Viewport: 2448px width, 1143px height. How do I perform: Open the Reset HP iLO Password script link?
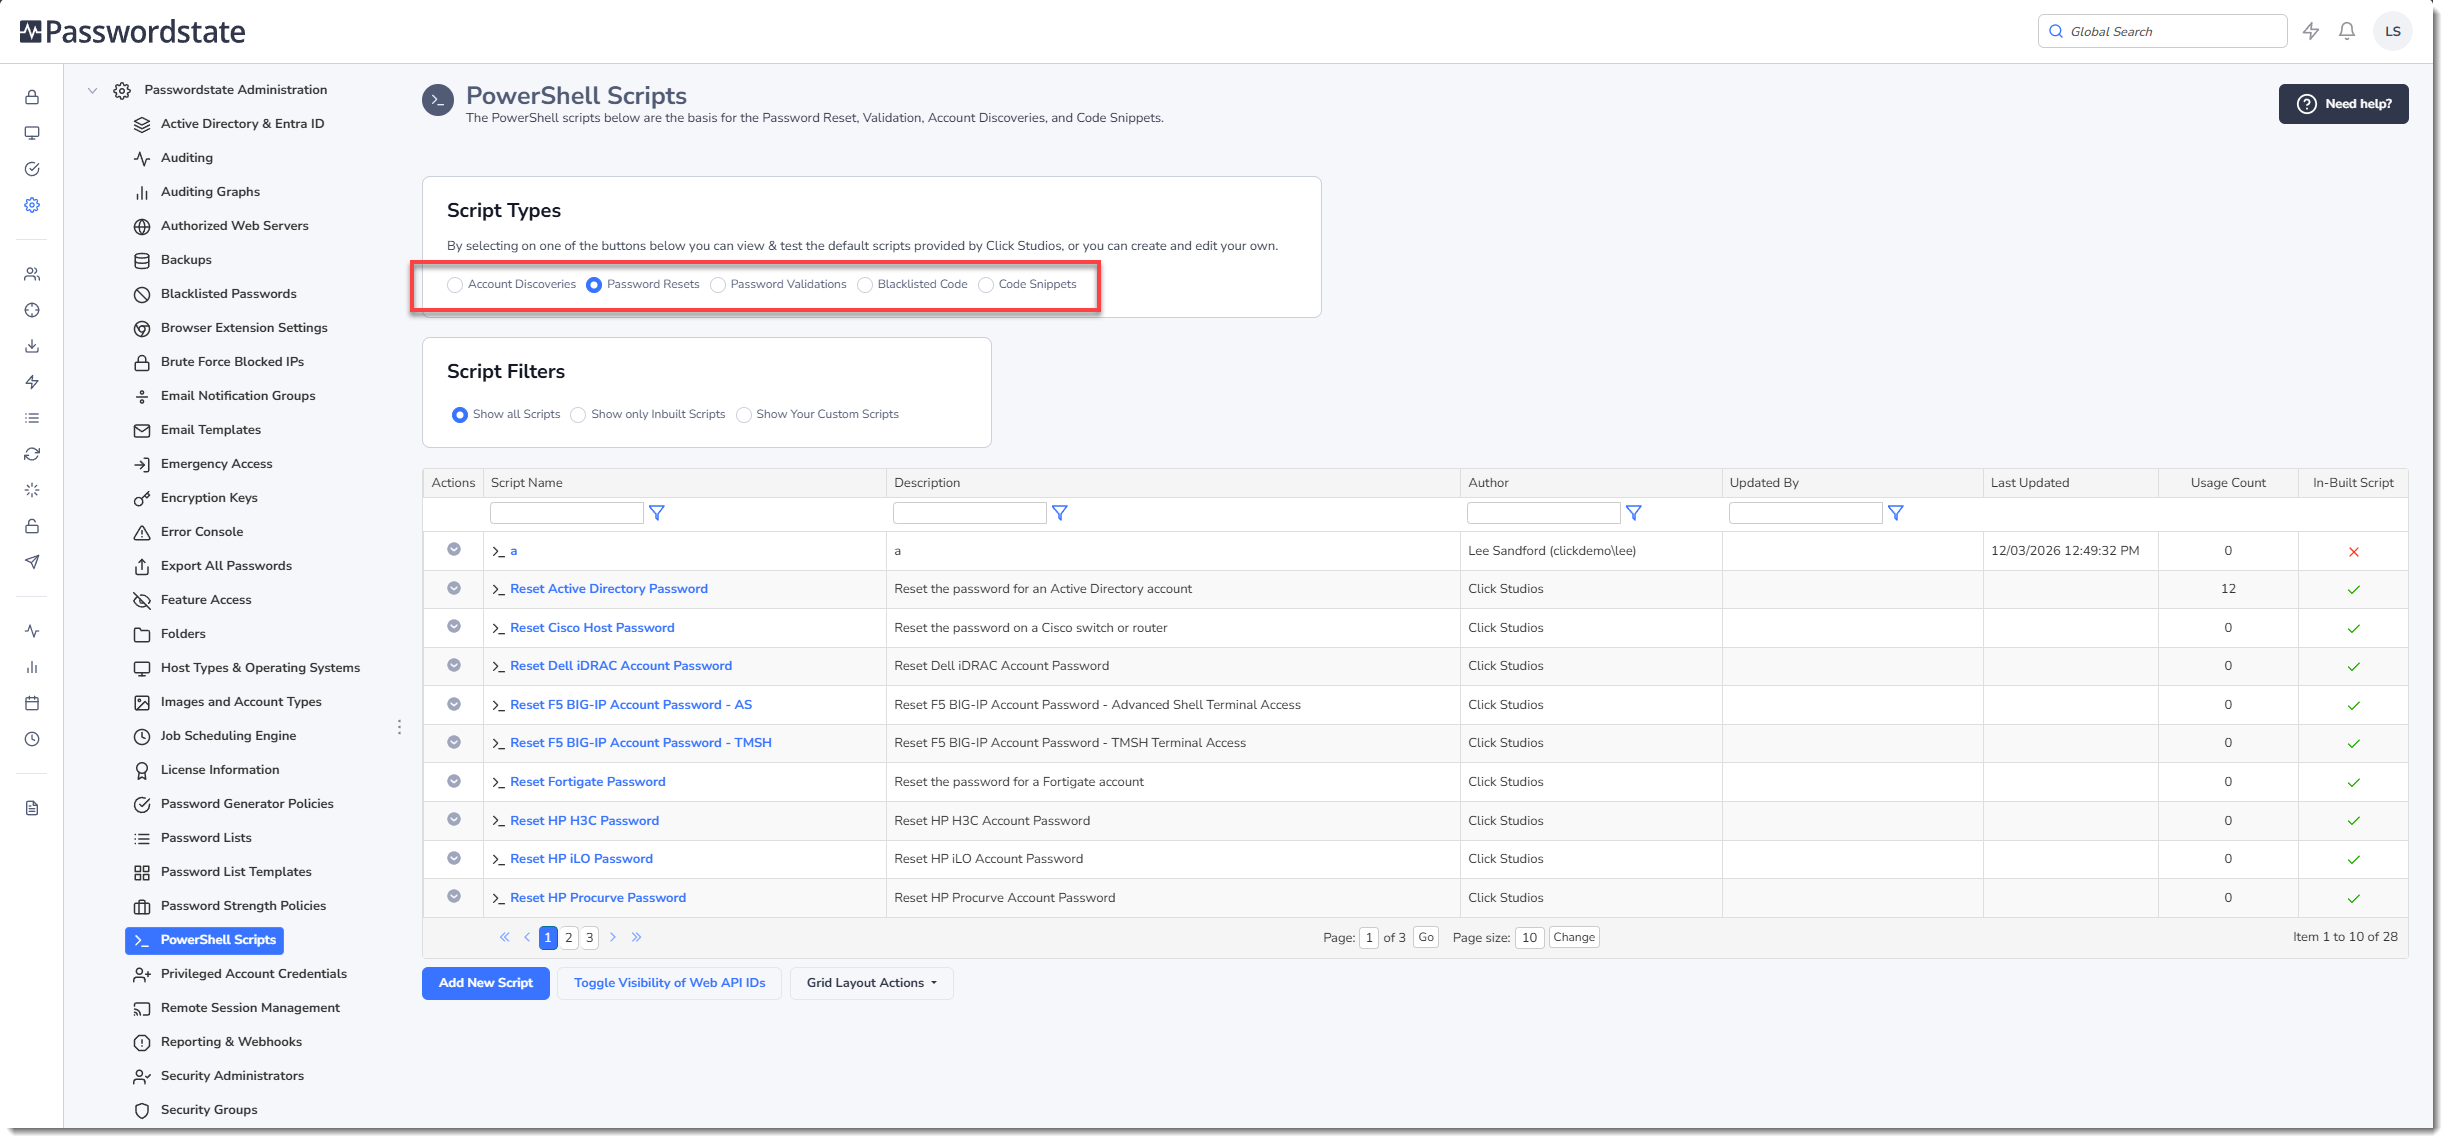[581, 859]
